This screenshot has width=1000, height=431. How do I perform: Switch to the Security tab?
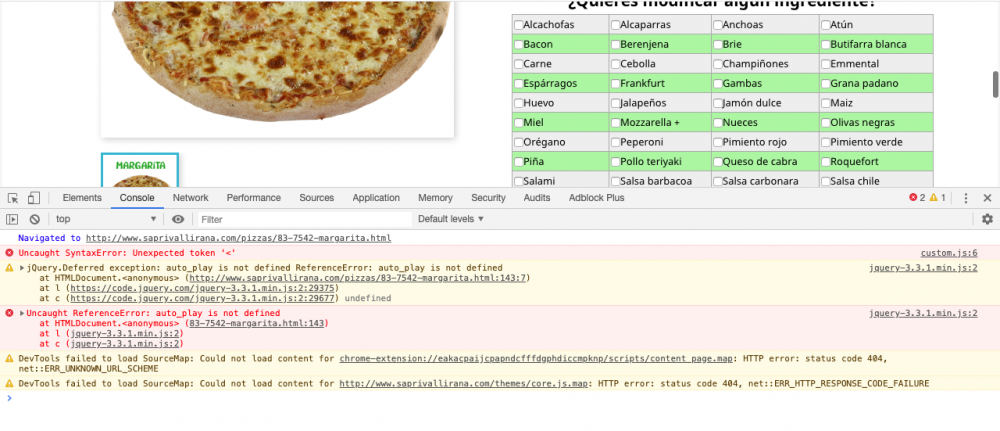click(x=488, y=198)
